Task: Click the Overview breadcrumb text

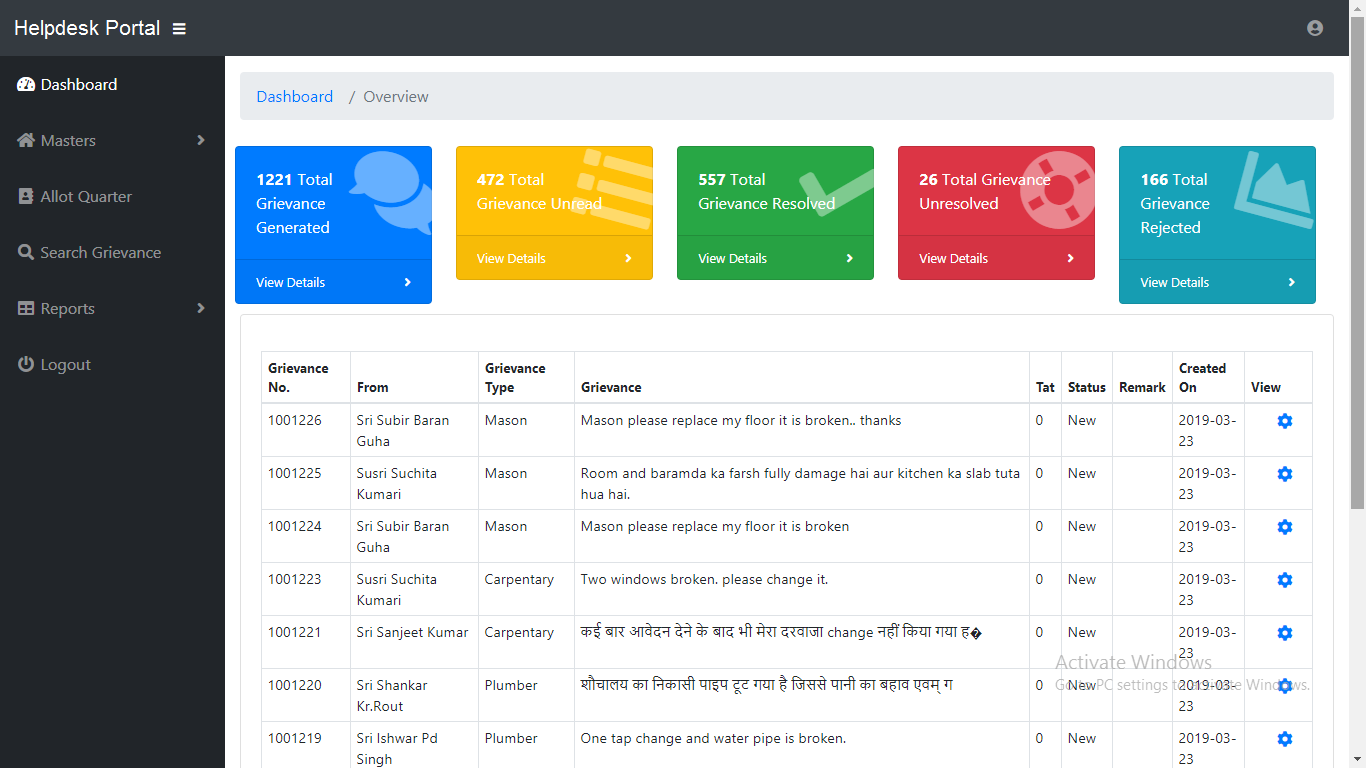Action: (396, 97)
